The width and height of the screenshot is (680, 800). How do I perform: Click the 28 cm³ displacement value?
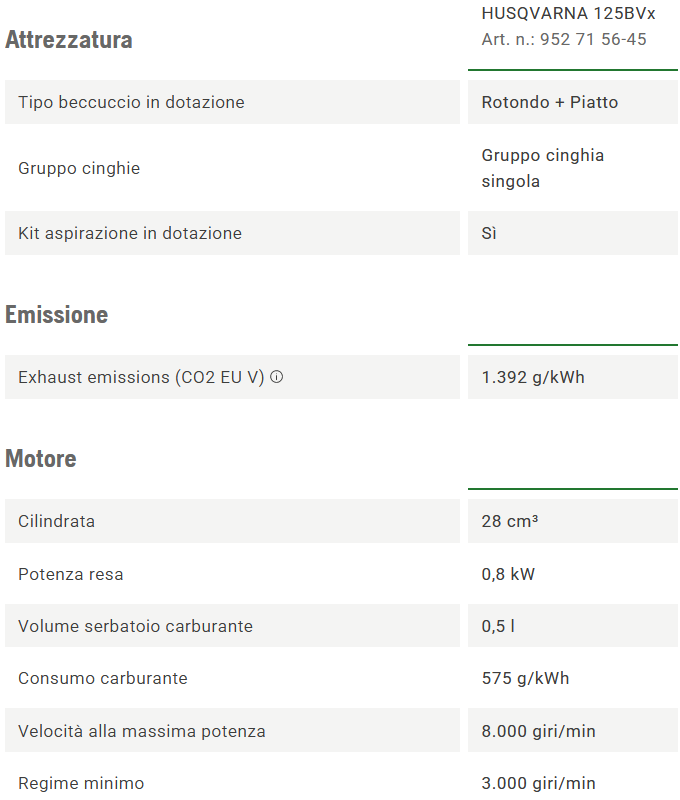coord(510,521)
